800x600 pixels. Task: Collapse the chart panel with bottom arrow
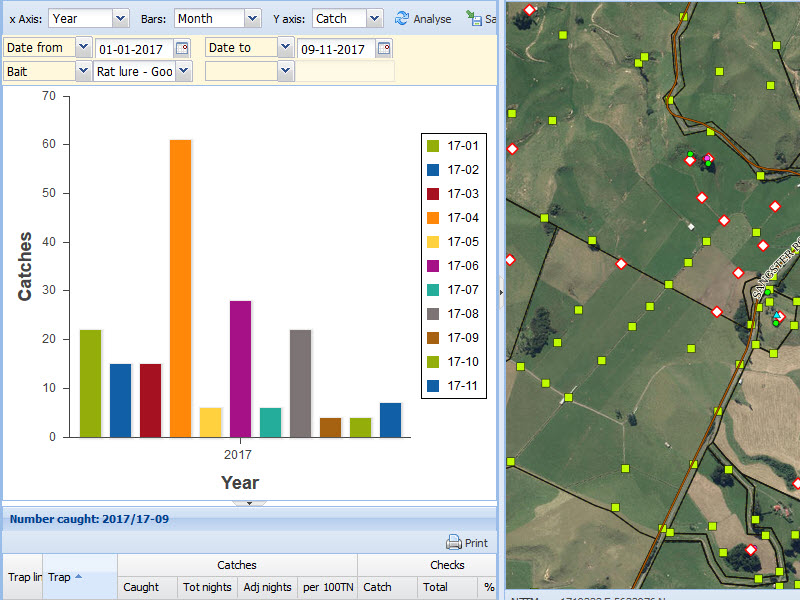pyautogui.click(x=249, y=503)
